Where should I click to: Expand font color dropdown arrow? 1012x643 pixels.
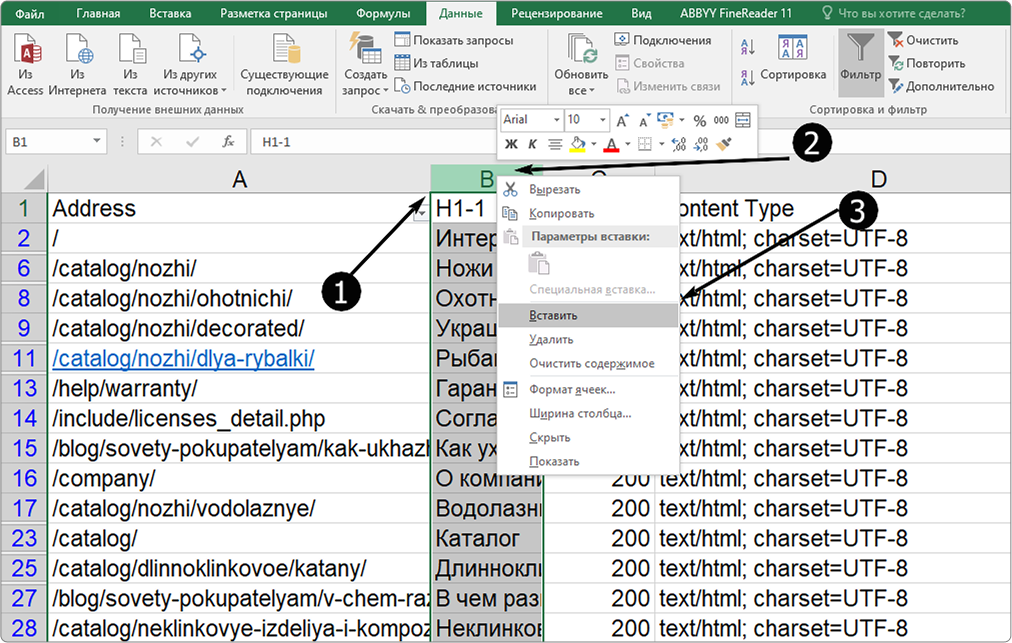point(627,144)
